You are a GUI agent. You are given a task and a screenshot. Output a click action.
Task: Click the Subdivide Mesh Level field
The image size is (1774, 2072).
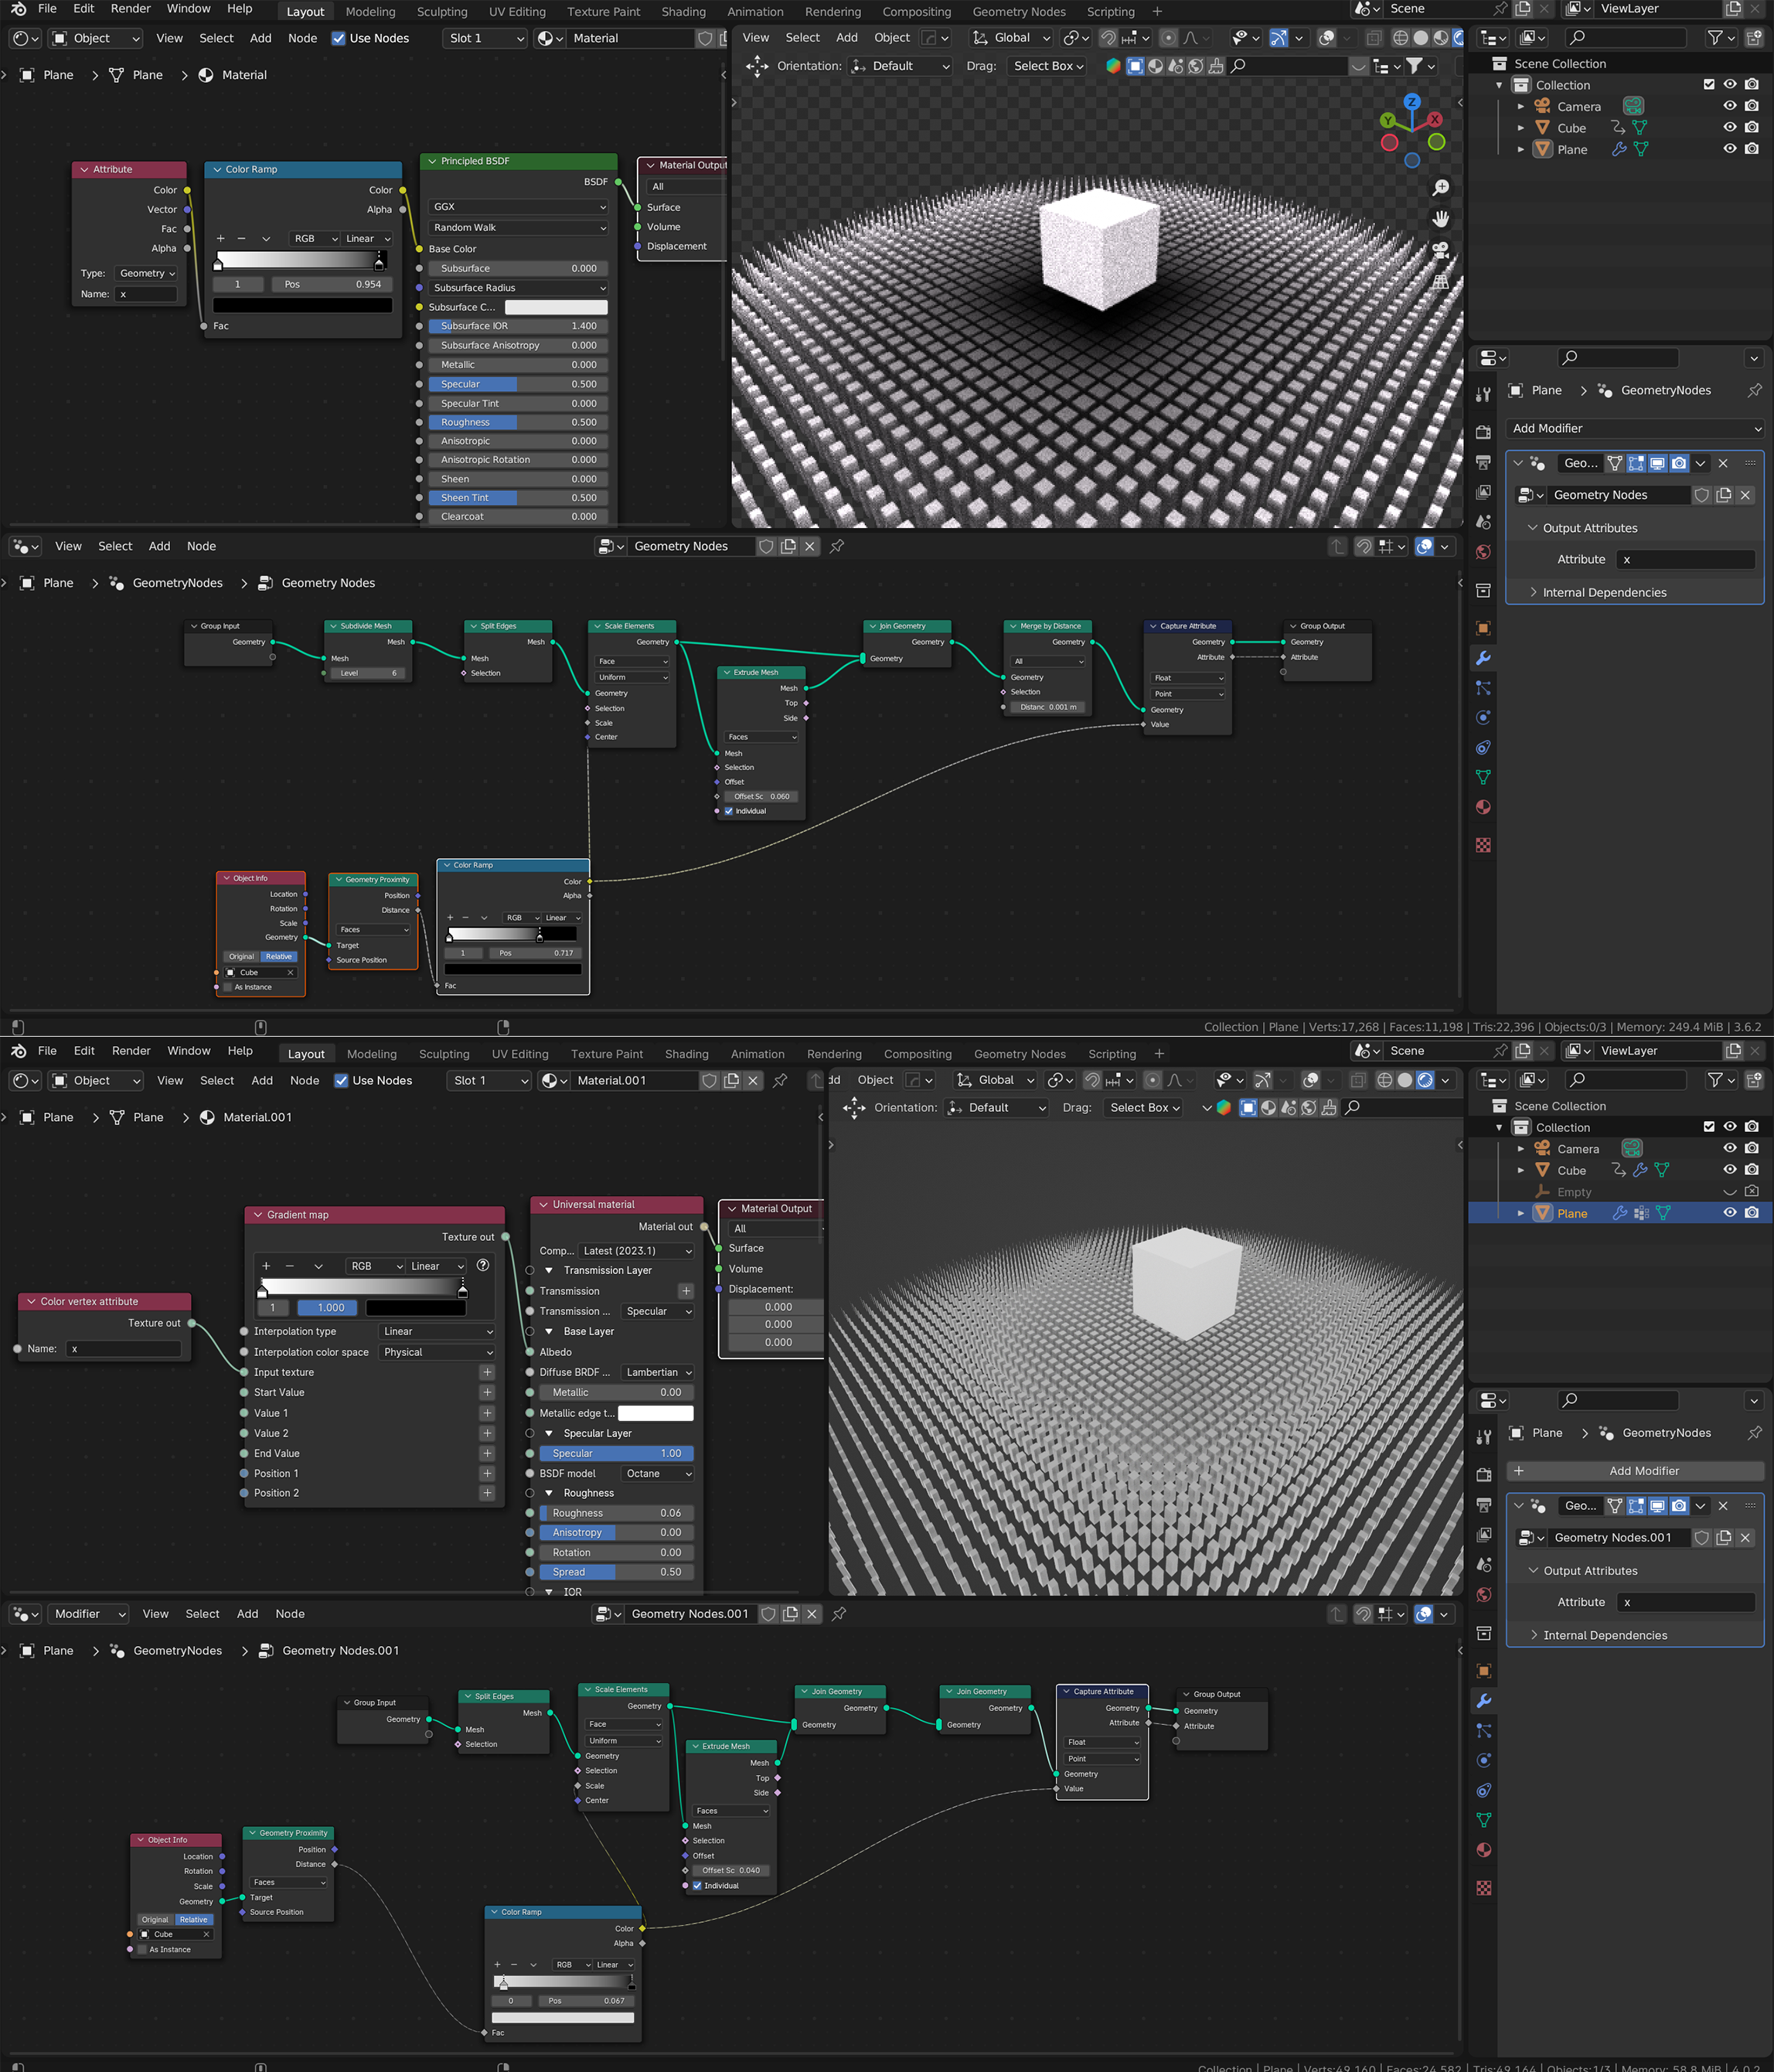(367, 673)
